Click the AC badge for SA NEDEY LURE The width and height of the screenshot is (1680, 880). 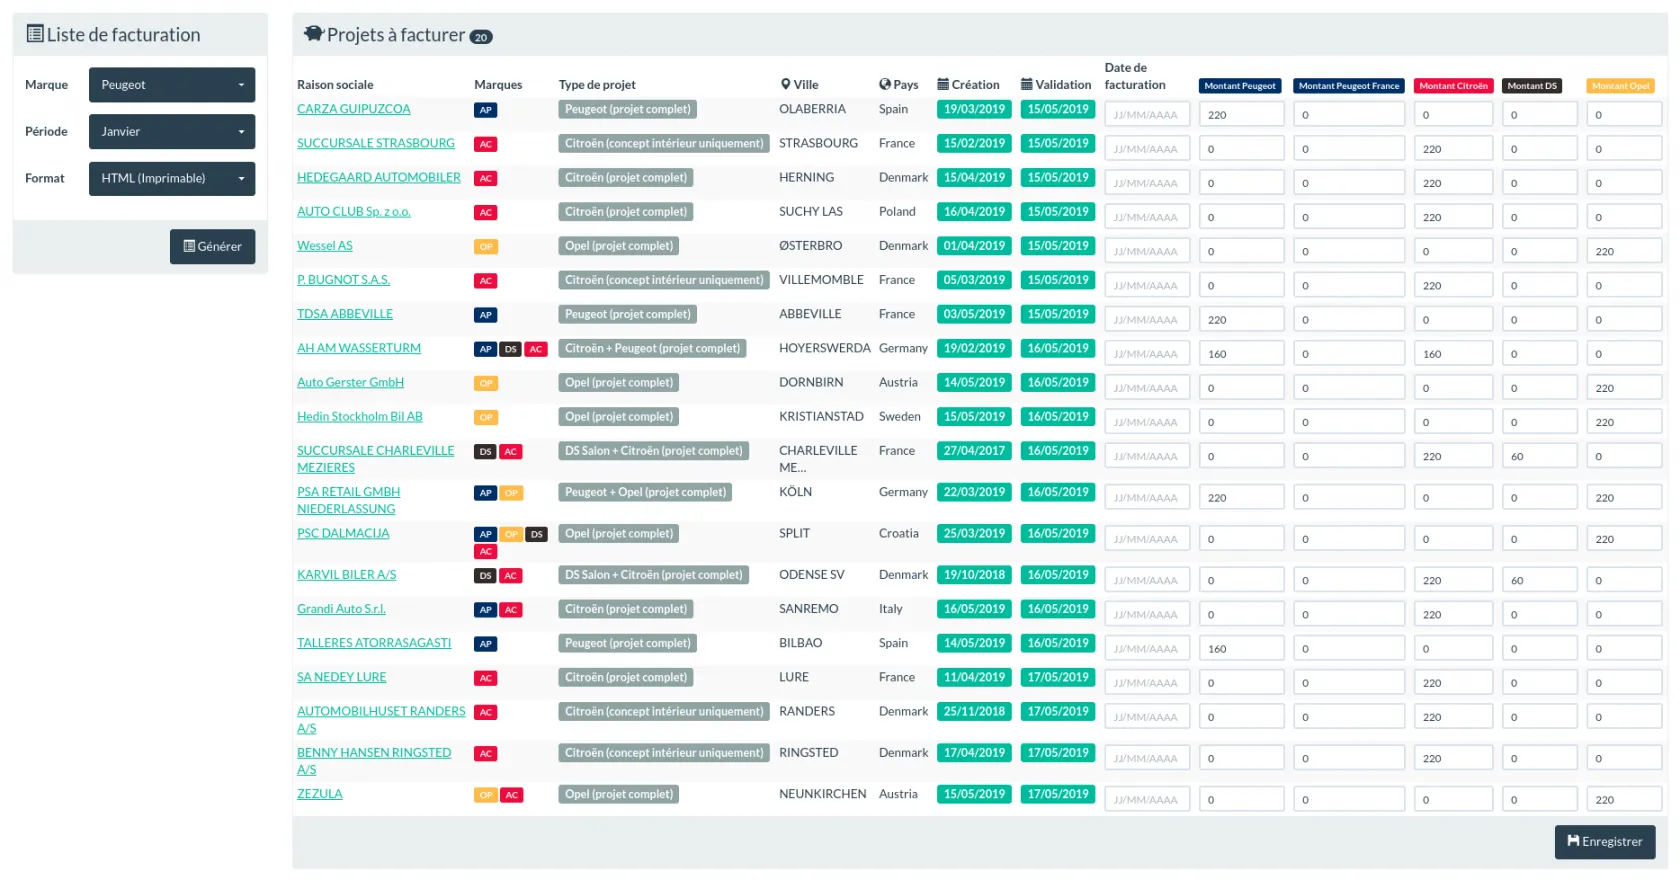tap(485, 678)
